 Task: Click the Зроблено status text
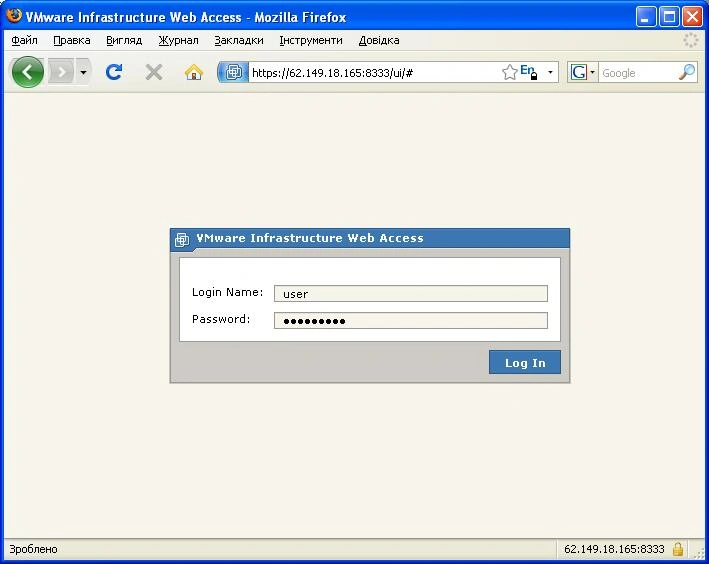(33, 549)
